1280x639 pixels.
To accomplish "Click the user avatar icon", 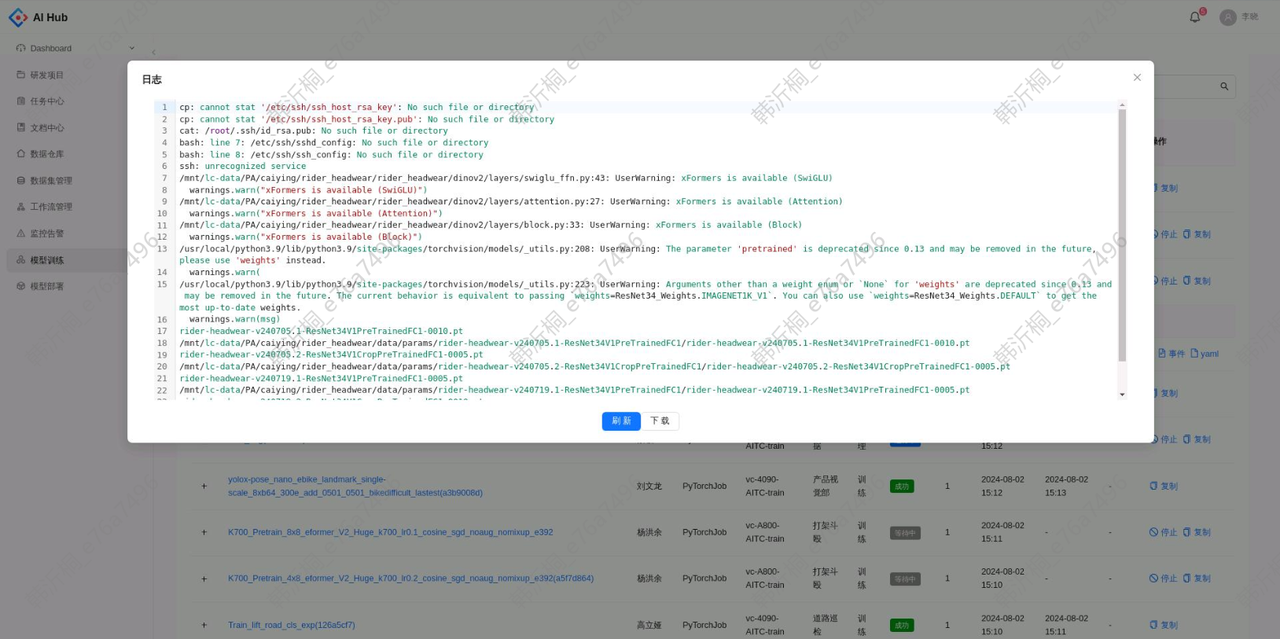I will pos(1227,17).
